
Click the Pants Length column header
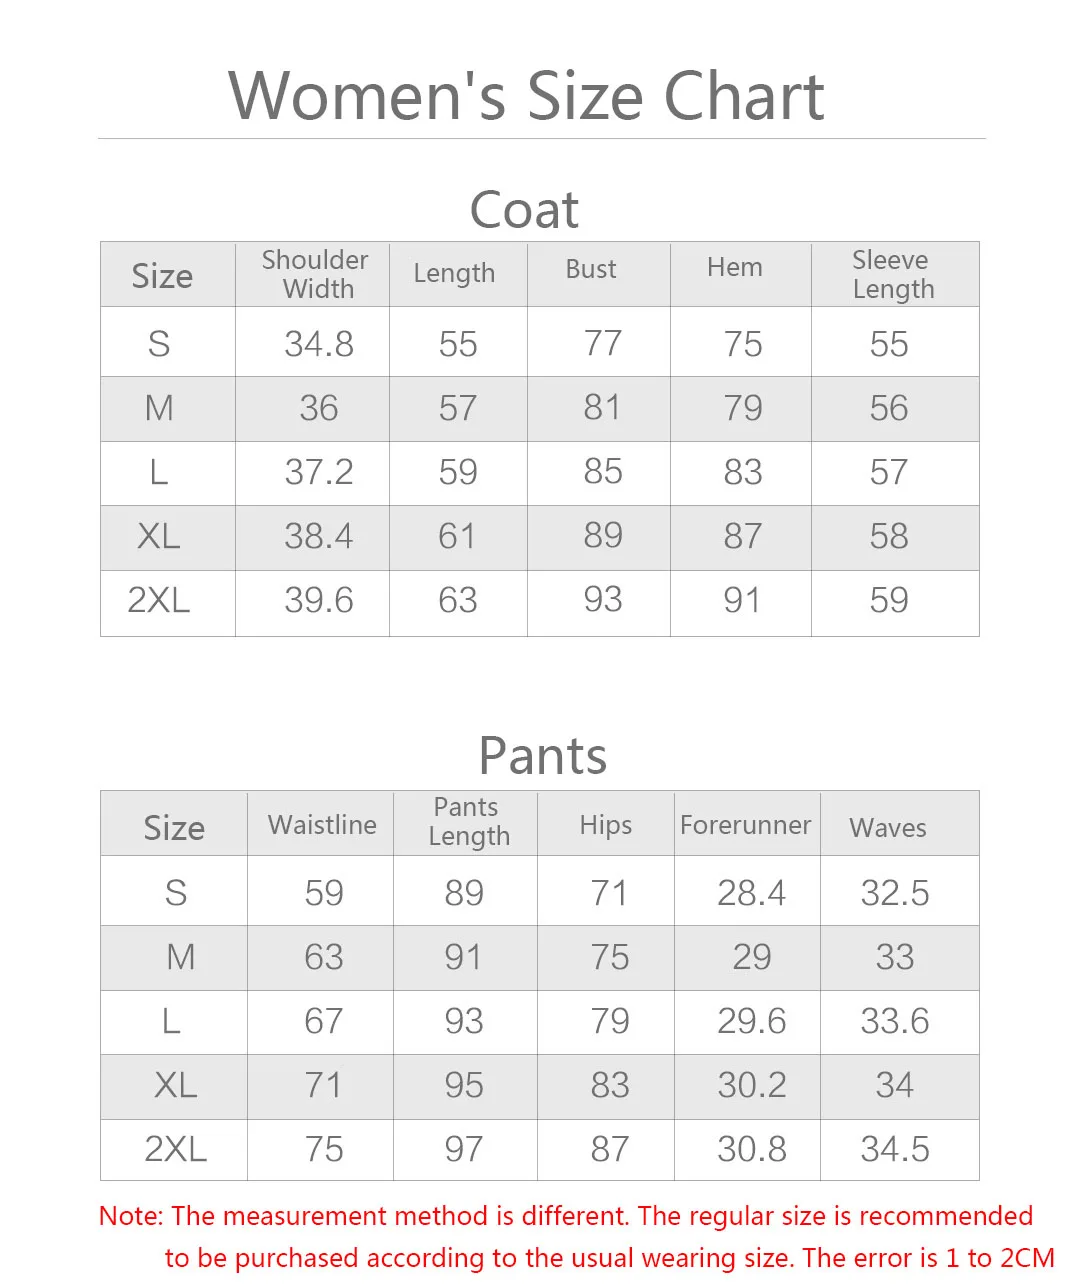[468, 822]
